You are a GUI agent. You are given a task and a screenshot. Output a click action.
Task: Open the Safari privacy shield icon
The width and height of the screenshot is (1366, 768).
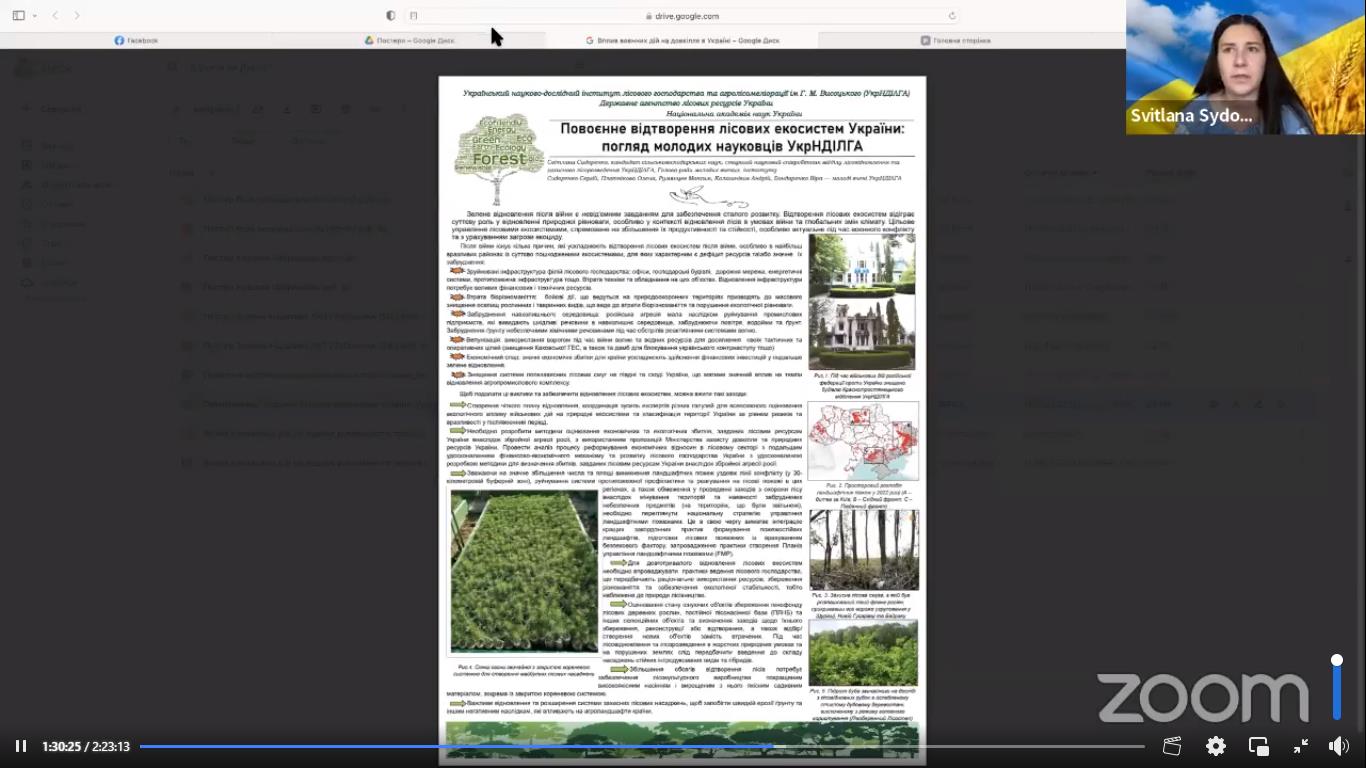(391, 16)
